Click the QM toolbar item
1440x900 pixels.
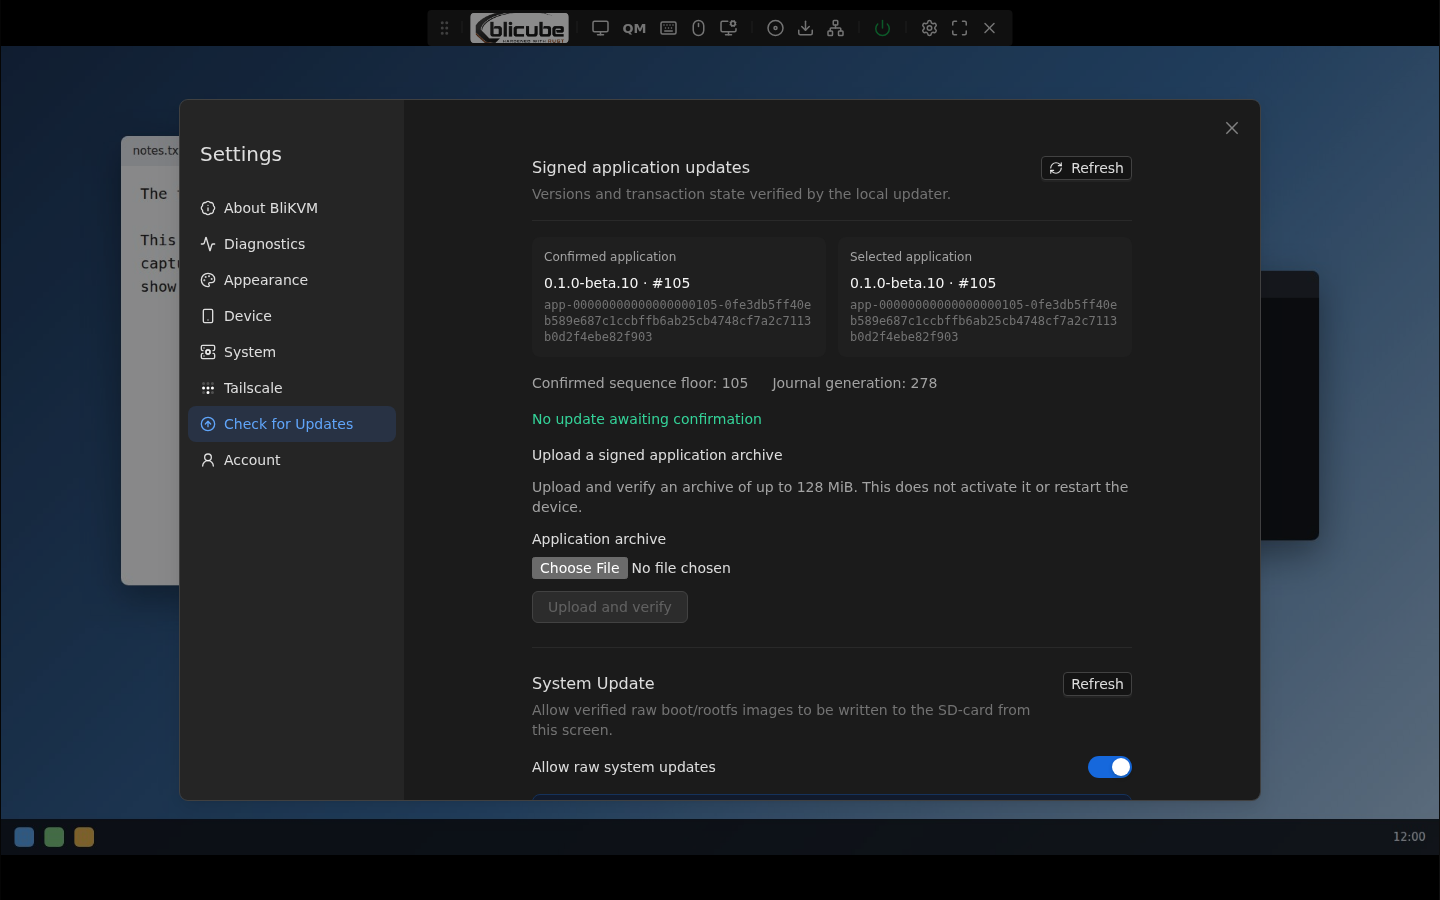click(x=634, y=28)
